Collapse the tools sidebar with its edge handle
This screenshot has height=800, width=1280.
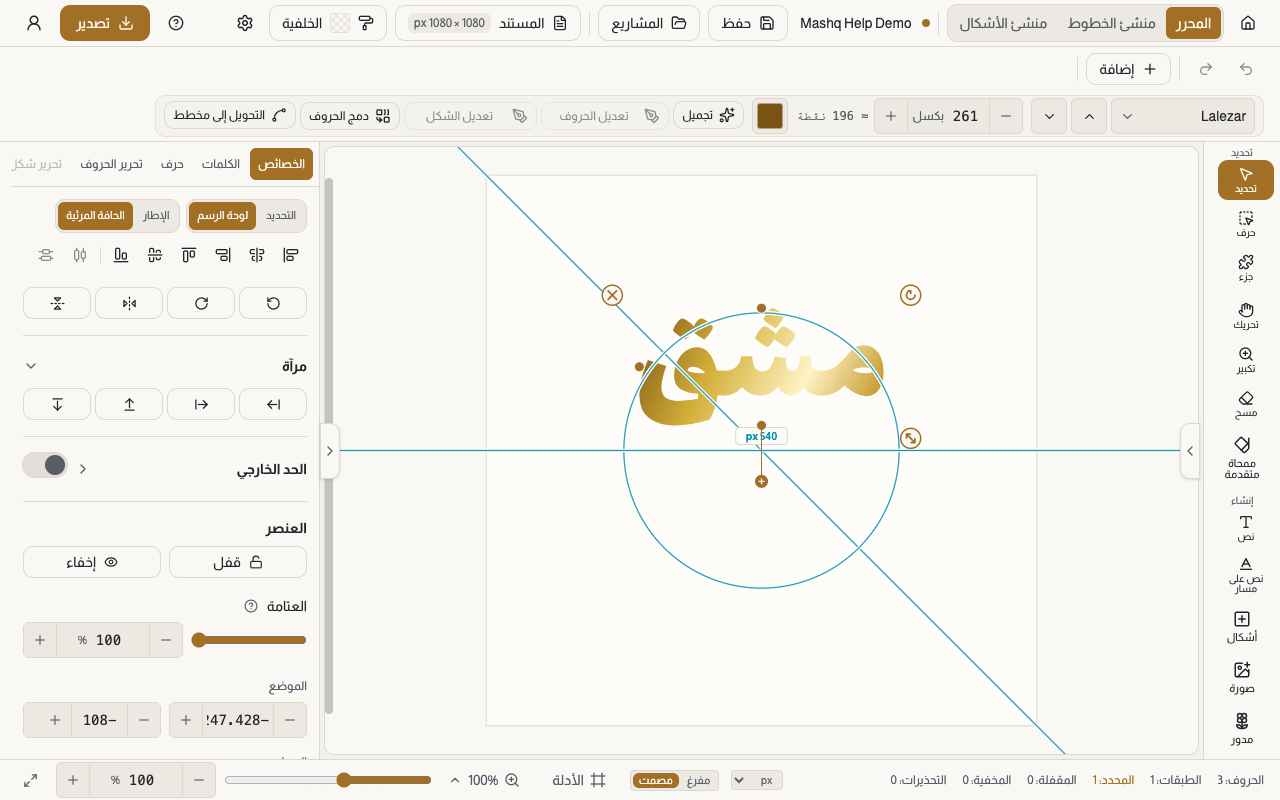pos(1190,451)
